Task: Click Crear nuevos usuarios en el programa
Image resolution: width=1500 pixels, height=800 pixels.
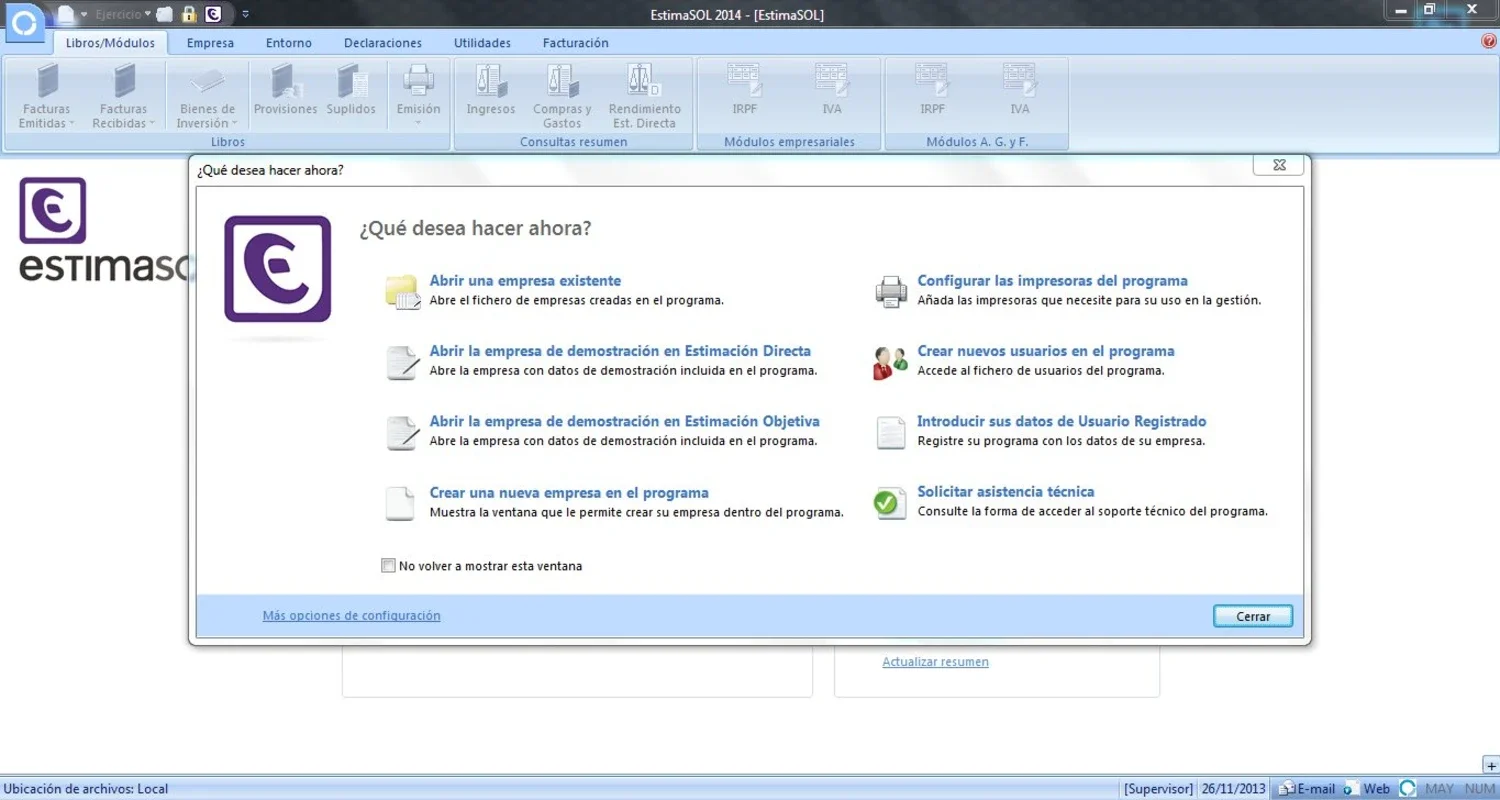Action: (1046, 351)
